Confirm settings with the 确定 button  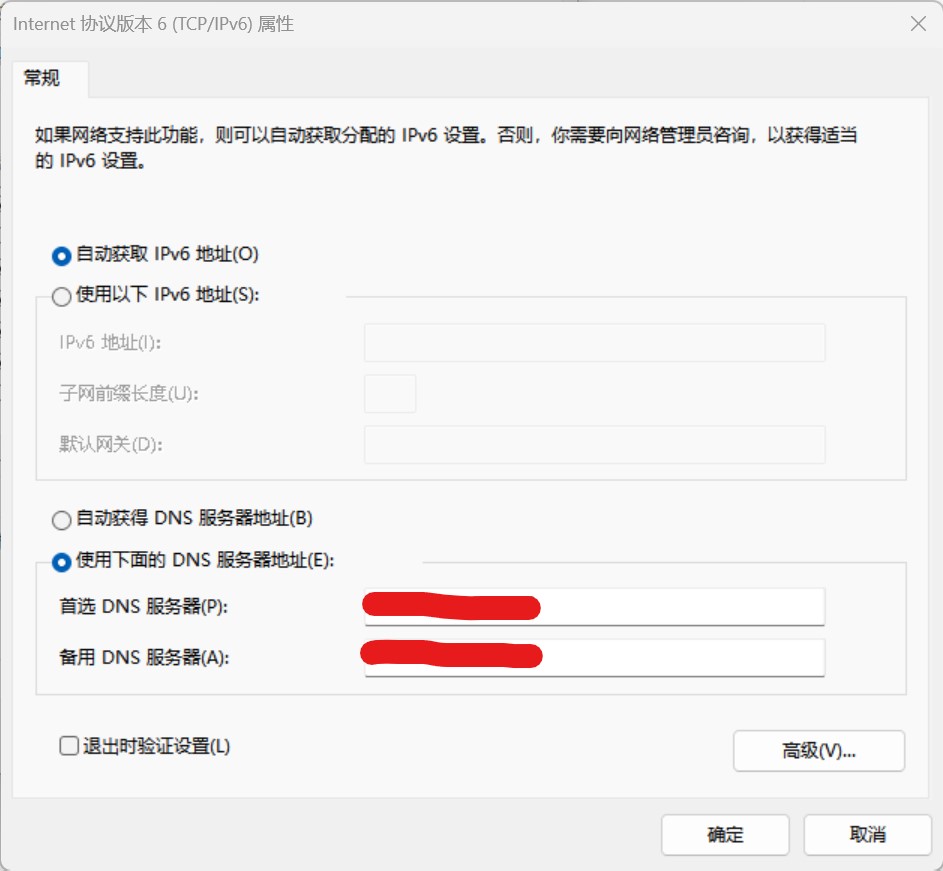(725, 835)
